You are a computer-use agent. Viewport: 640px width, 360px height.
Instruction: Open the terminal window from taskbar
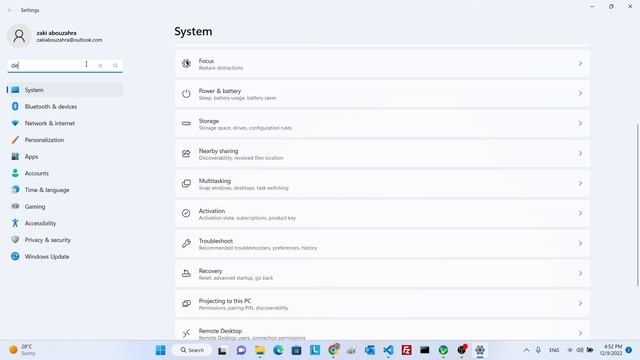(425, 350)
